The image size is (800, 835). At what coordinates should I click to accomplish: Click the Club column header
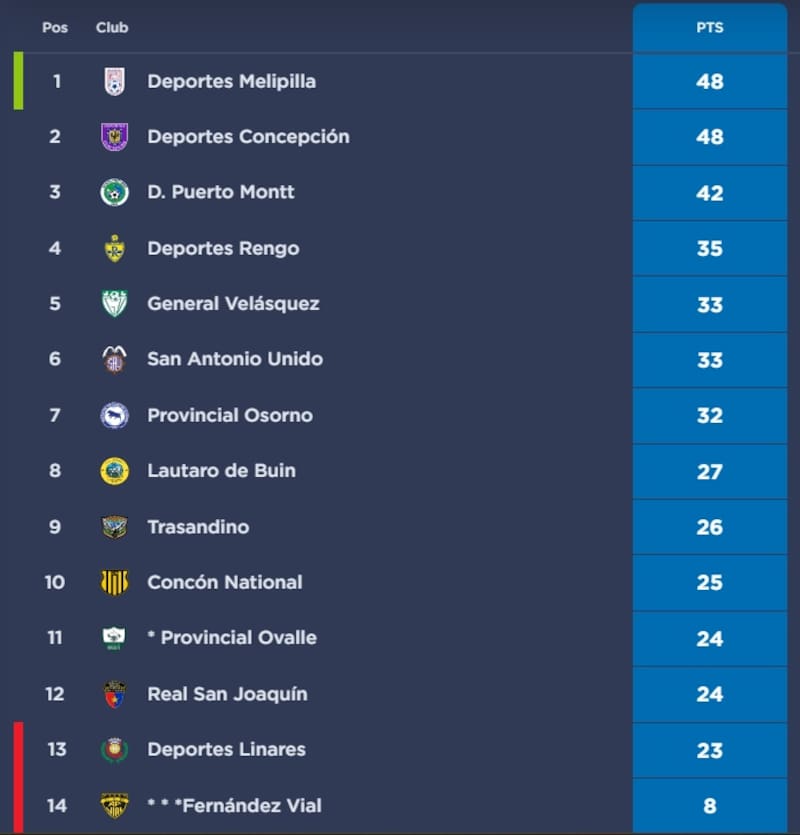point(112,28)
